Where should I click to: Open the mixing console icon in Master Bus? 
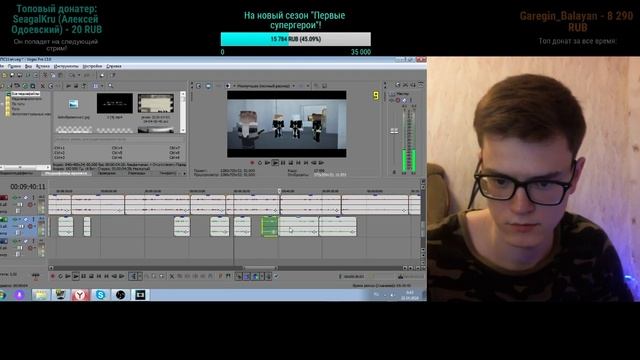(x=420, y=85)
